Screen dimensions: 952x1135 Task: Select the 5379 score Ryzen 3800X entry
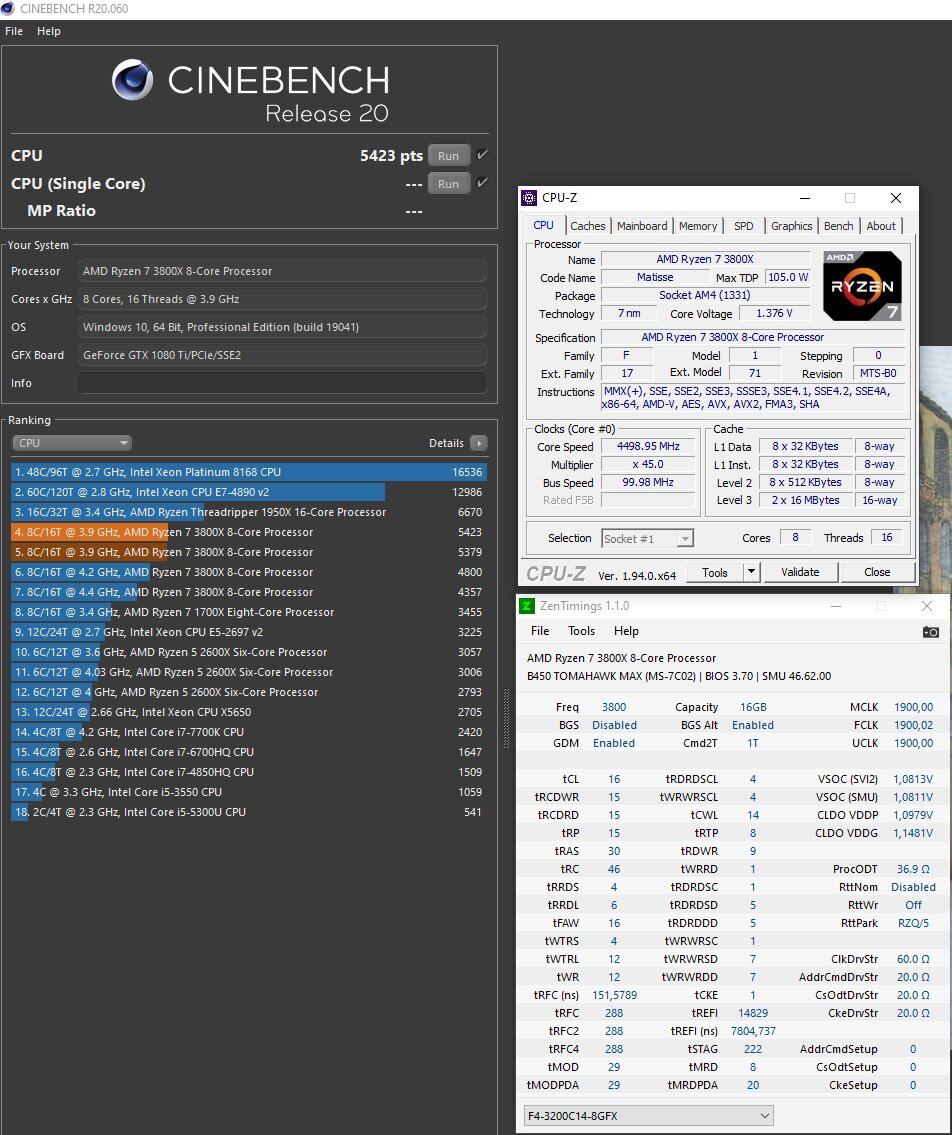click(x=249, y=552)
